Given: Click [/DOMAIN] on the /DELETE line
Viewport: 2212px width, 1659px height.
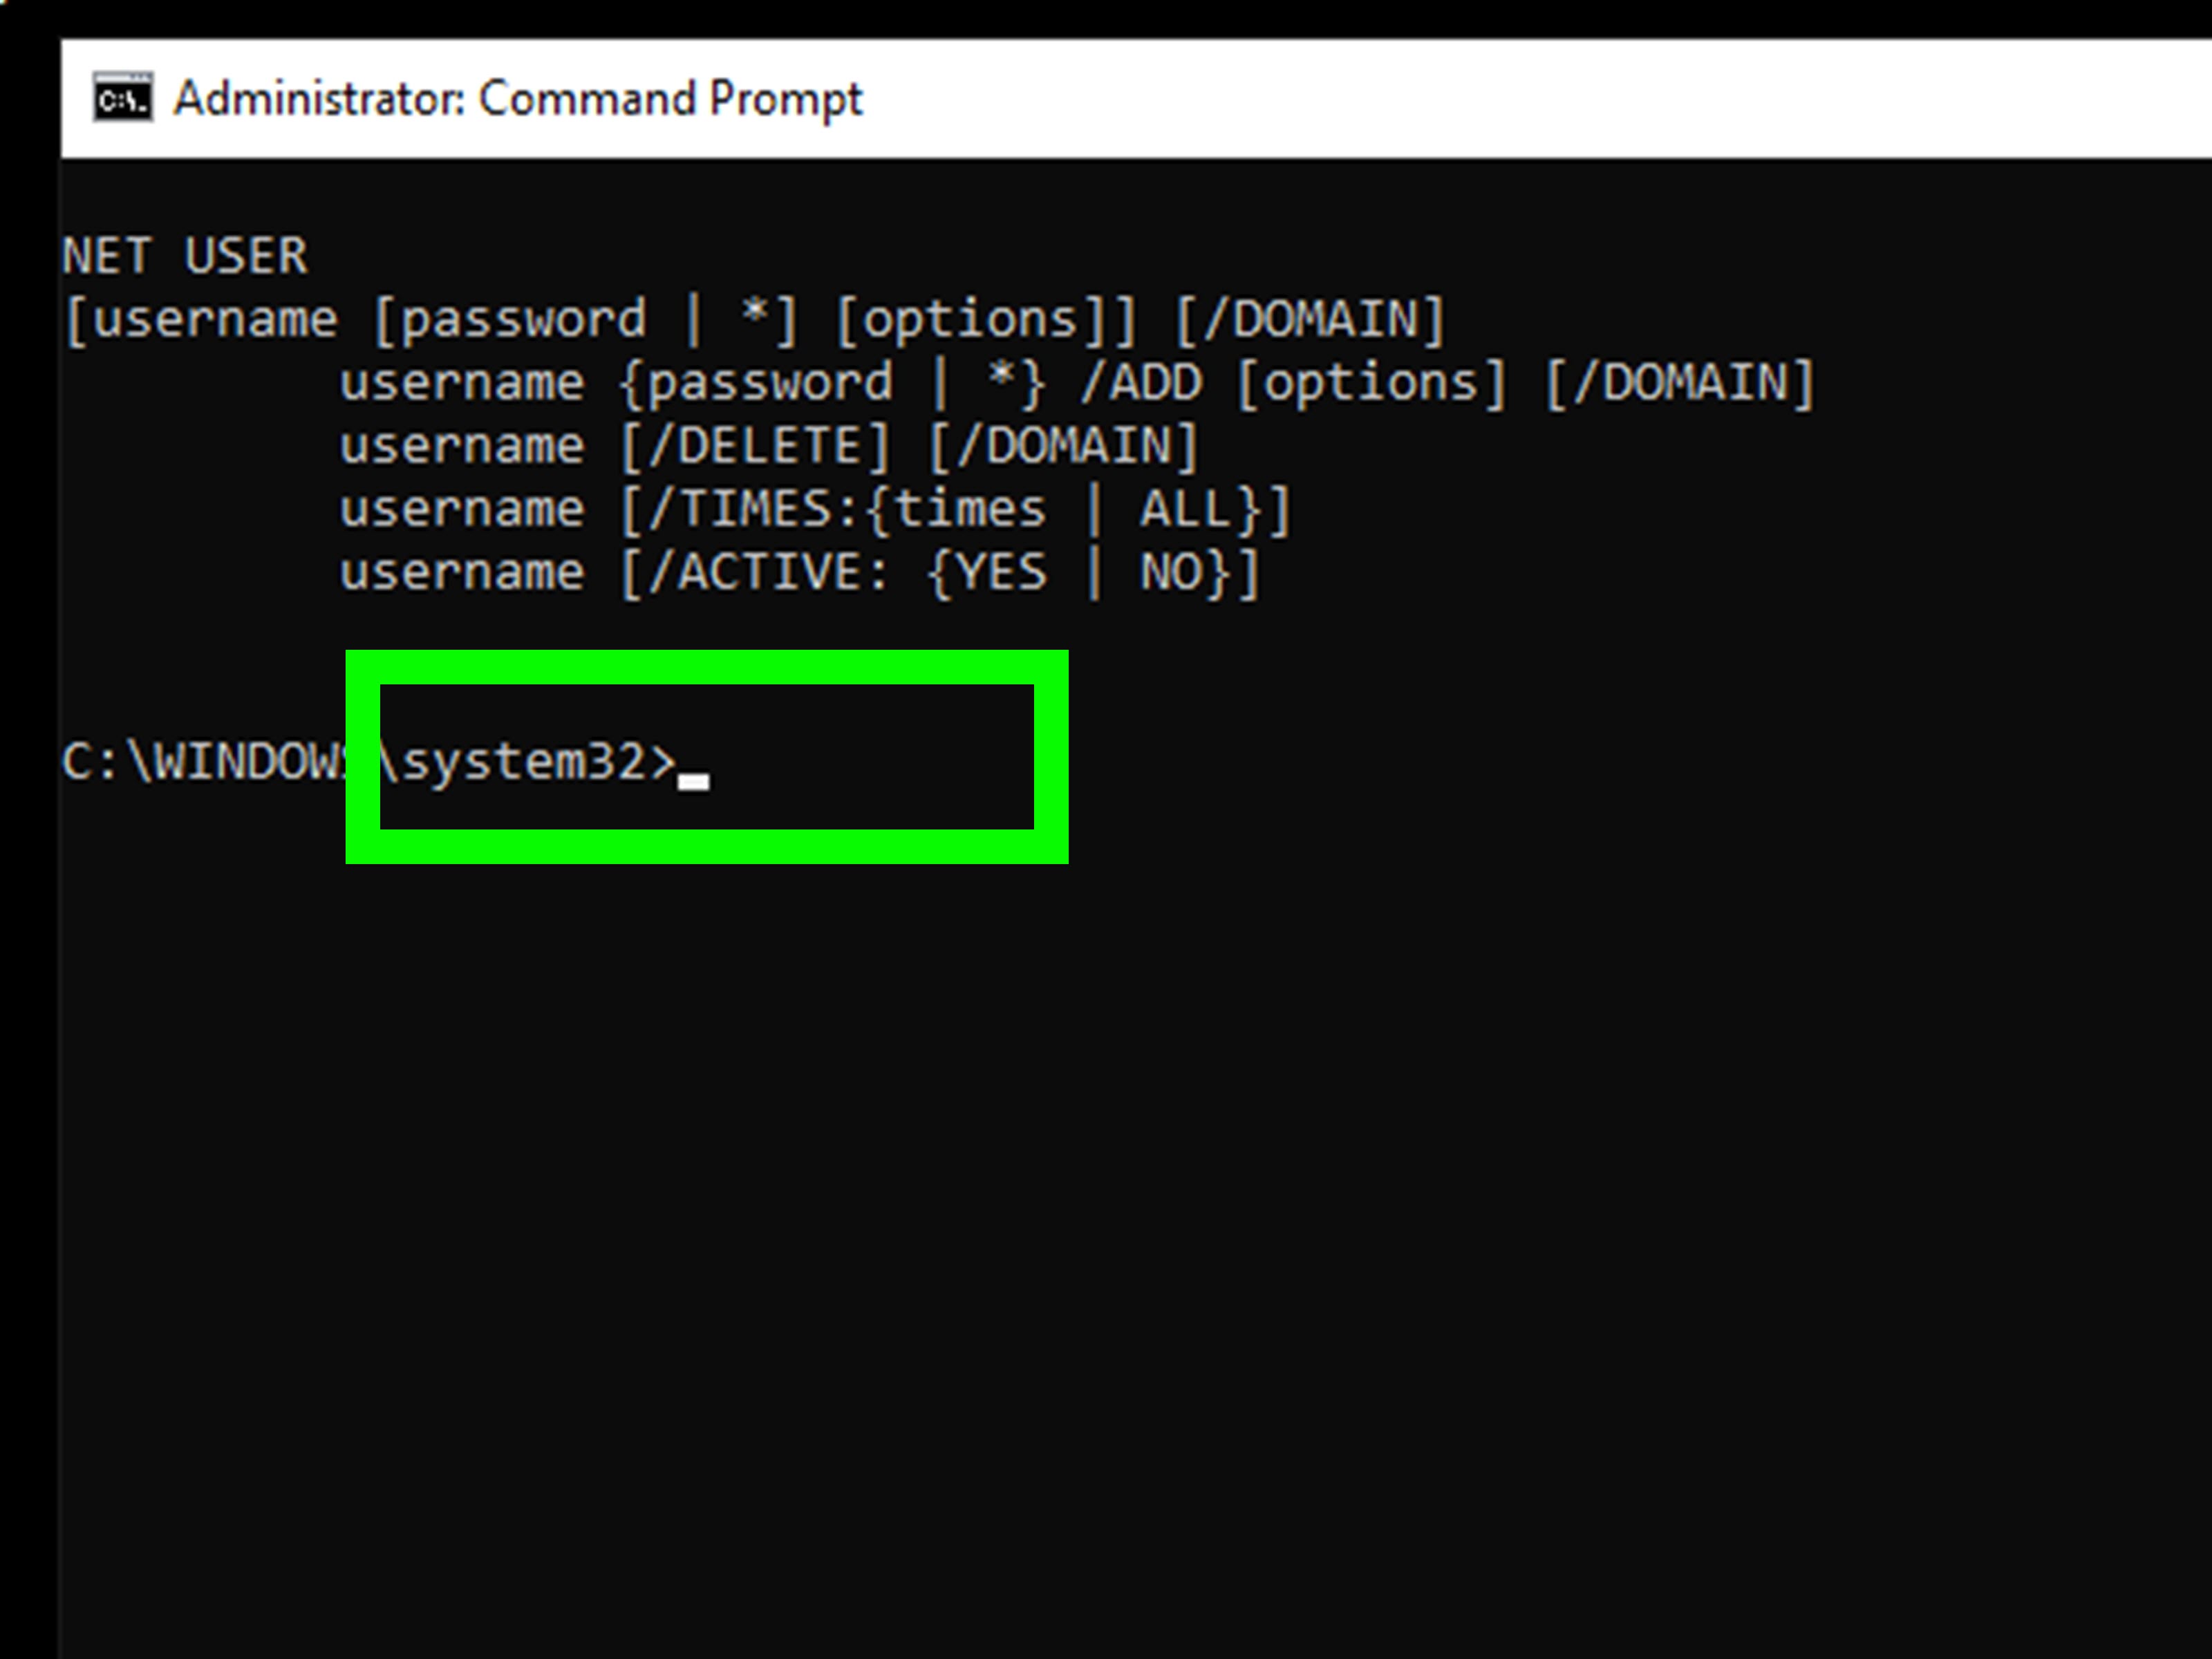Looking at the screenshot, I should (x=1063, y=446).
